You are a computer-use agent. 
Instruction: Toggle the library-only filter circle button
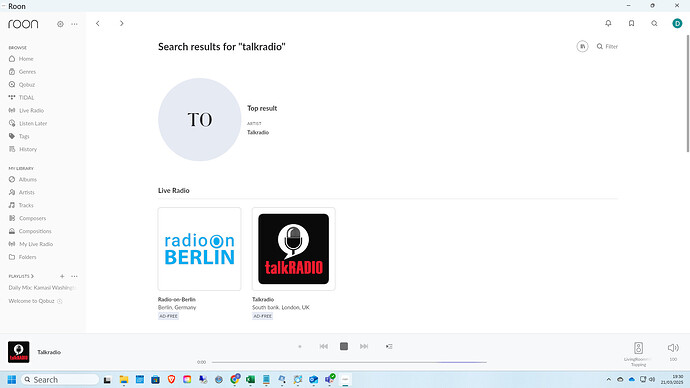click(582, 46)
